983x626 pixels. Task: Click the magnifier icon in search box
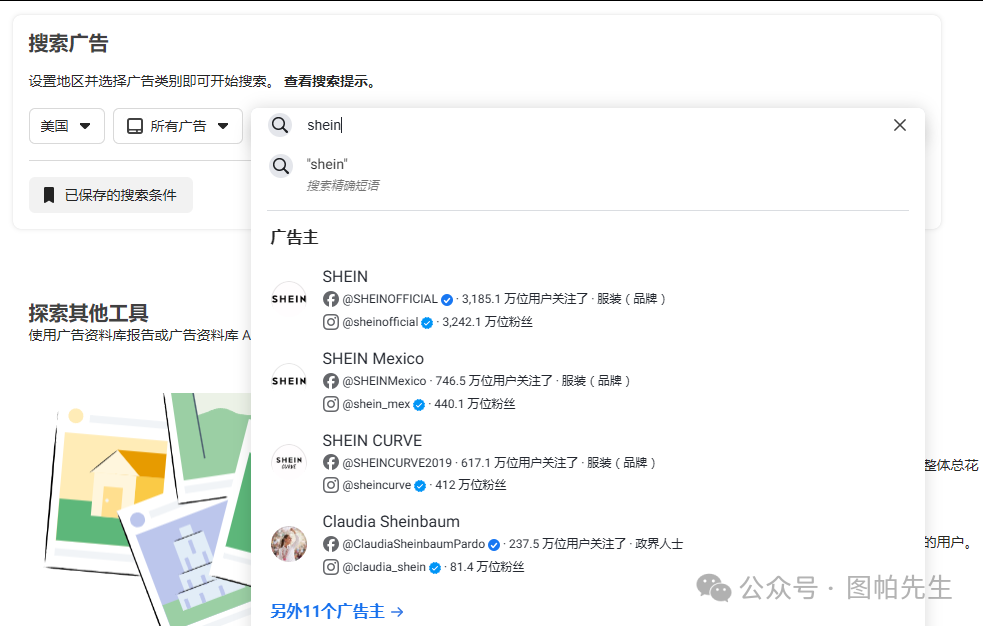(x=280, y=125)
